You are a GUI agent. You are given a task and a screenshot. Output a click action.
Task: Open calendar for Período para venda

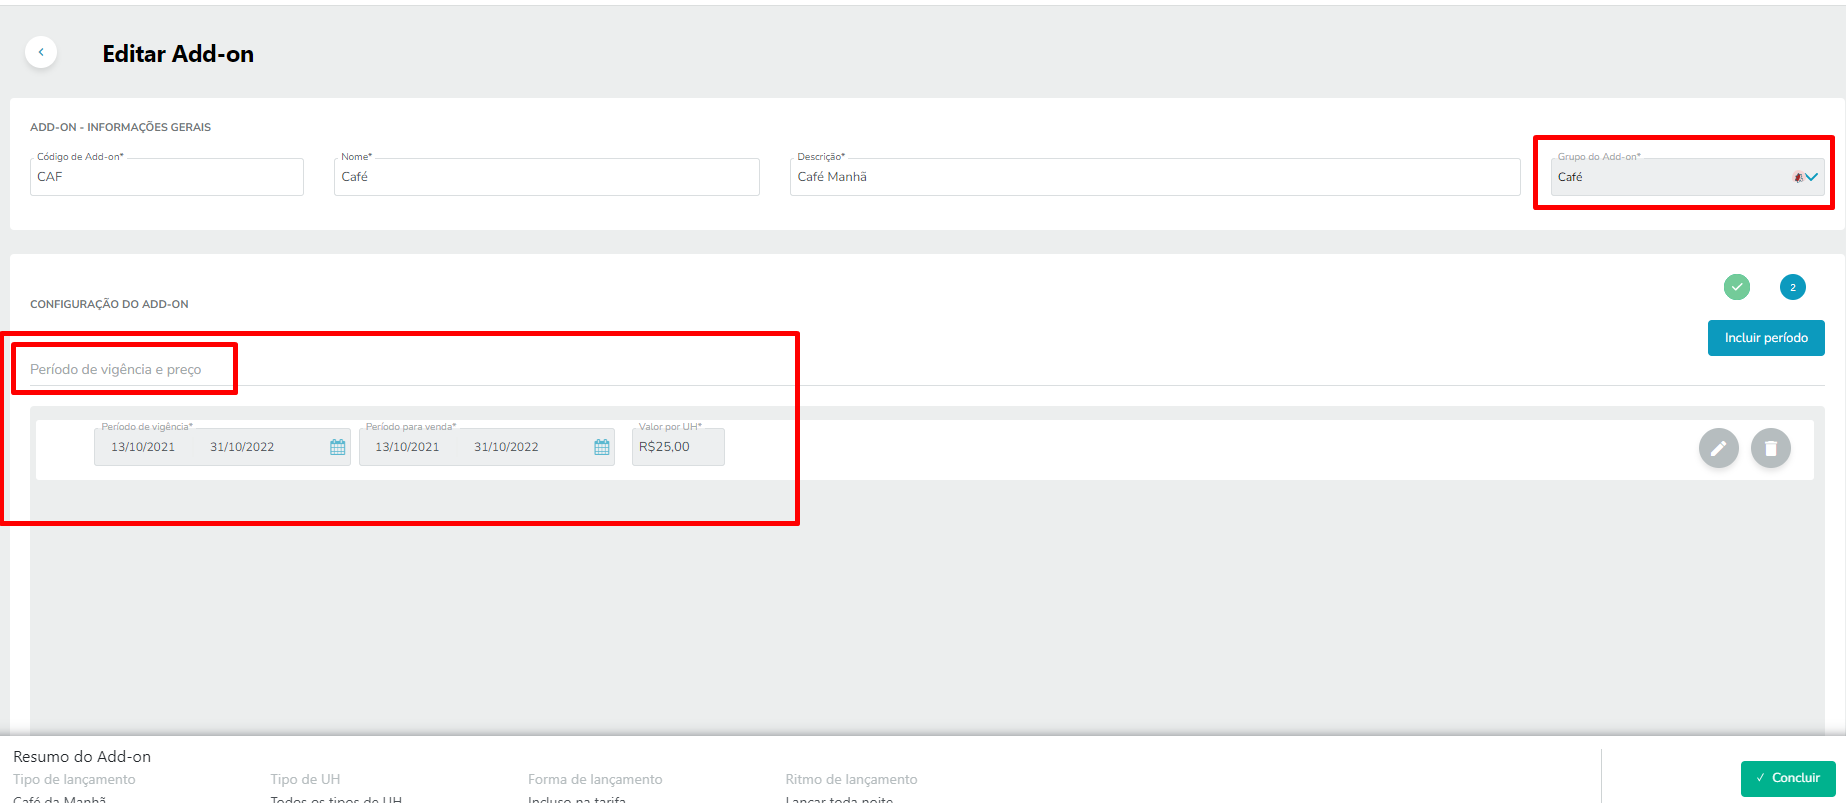[601, 447]
